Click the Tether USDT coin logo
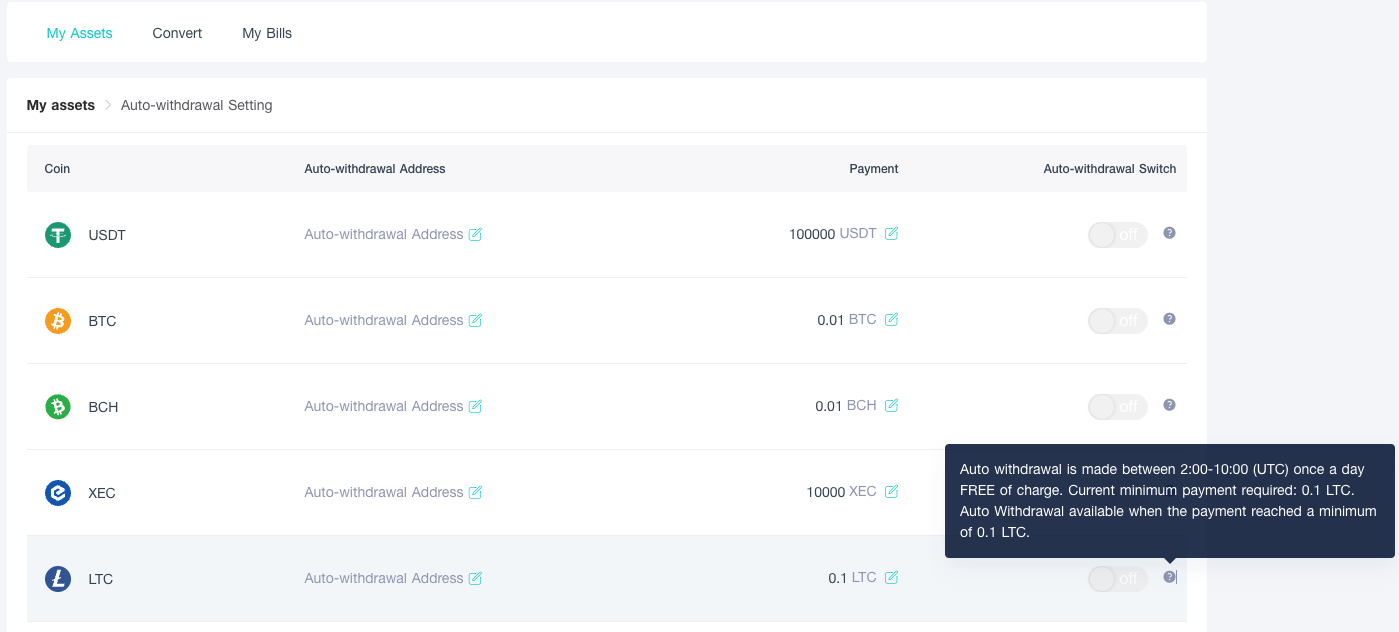The height and width of the screenshot is (632, 1399). (x=58, y=235)
